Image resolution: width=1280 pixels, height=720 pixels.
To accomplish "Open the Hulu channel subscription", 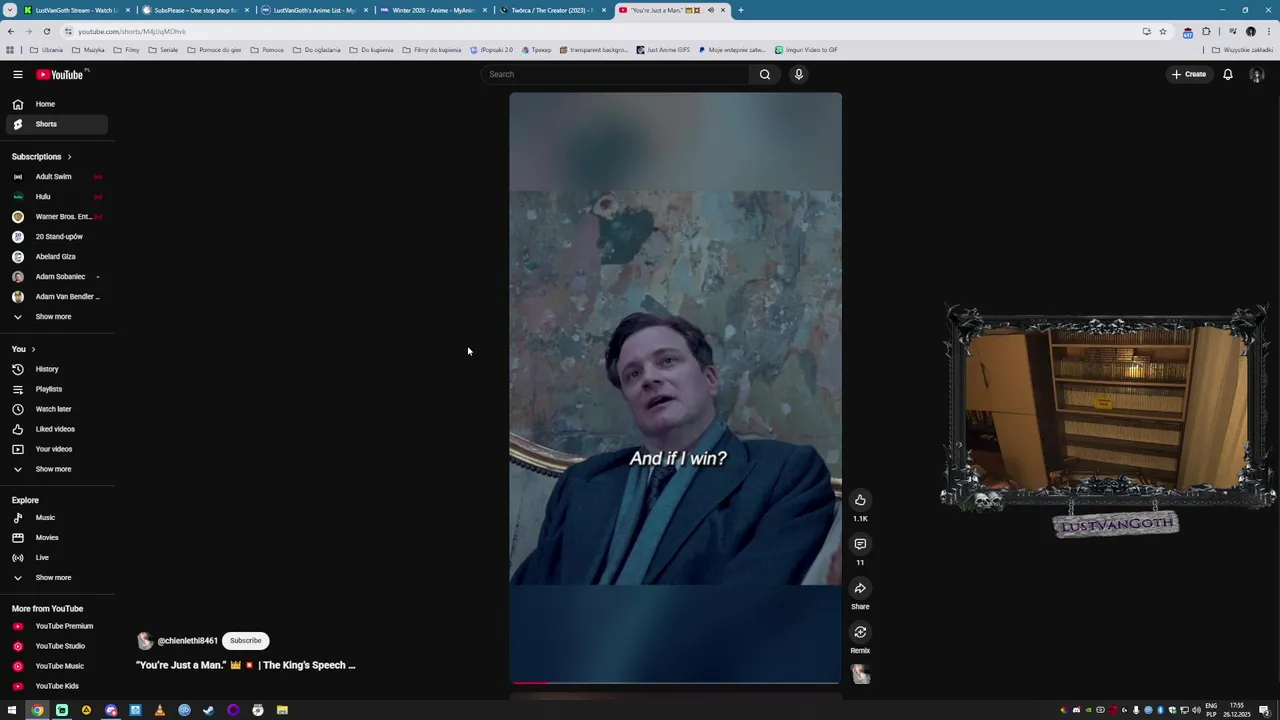I will click(x=55, y=197).
